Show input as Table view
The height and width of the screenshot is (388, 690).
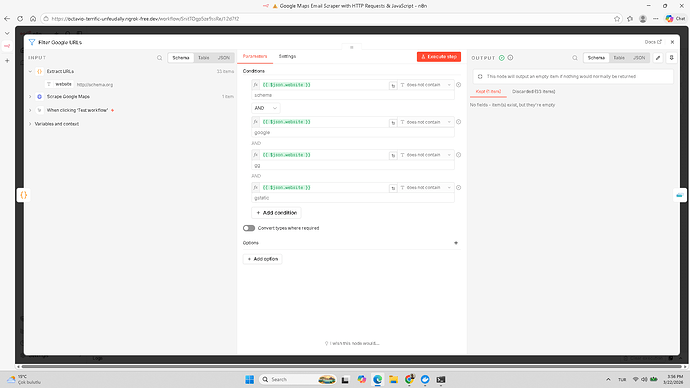point(203,58)
